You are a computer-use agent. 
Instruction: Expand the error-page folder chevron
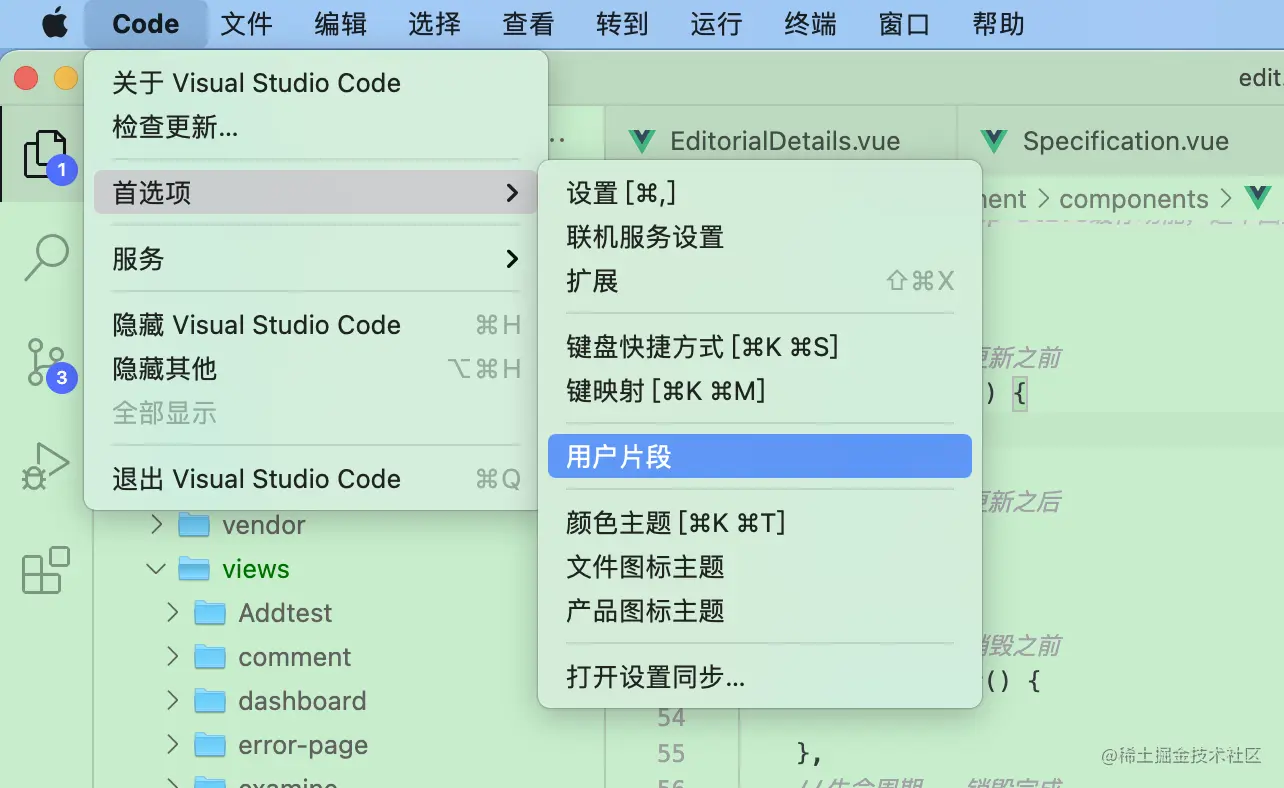point(172,744)
